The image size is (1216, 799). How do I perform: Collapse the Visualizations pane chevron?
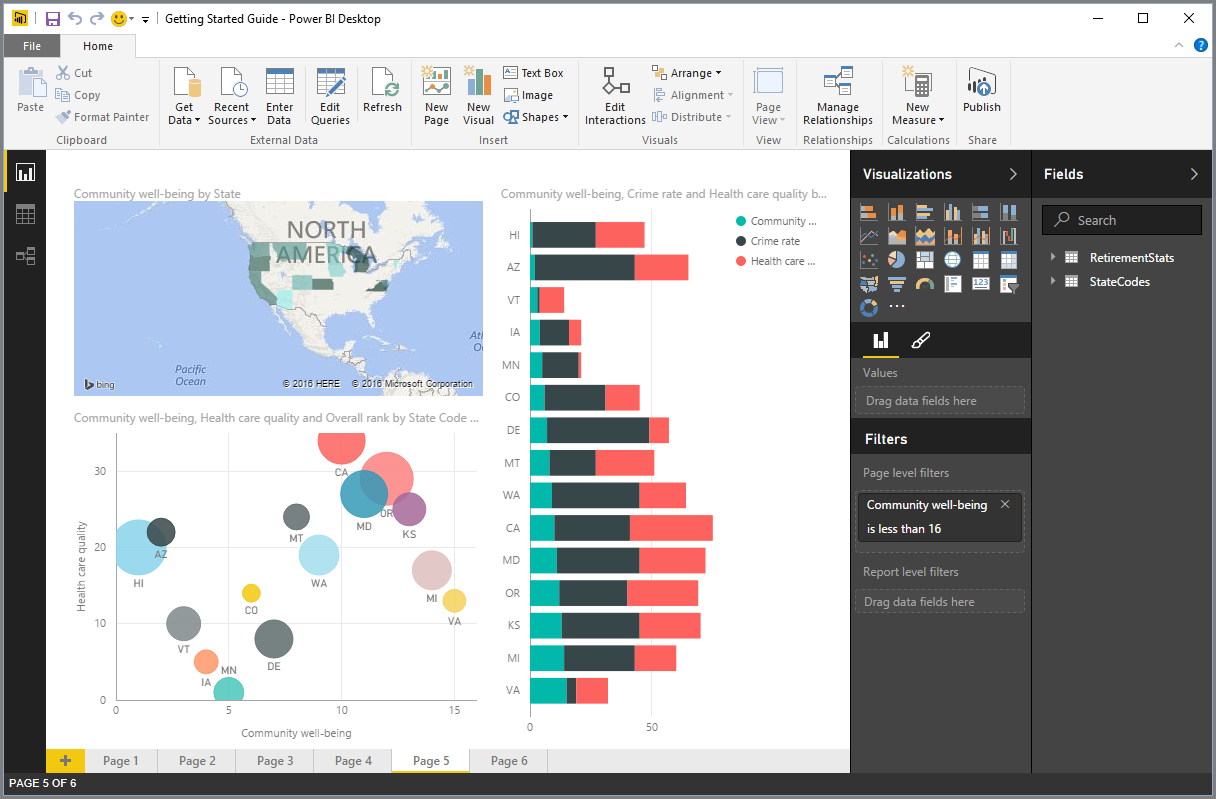coord(1013,174)
